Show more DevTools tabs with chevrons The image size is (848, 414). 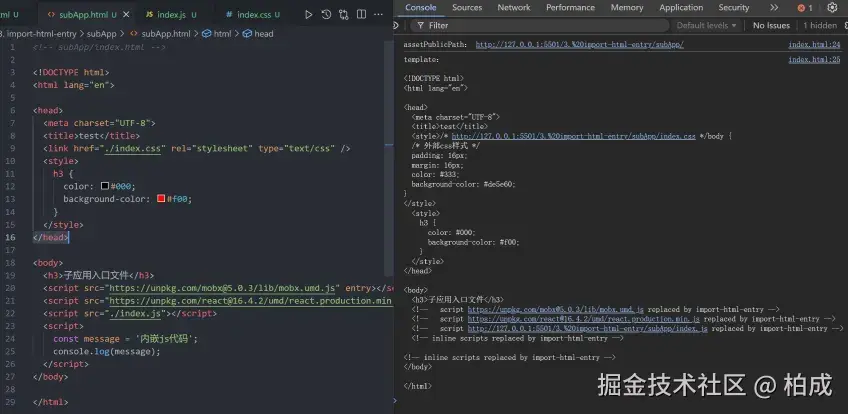(x=774, y=8)
